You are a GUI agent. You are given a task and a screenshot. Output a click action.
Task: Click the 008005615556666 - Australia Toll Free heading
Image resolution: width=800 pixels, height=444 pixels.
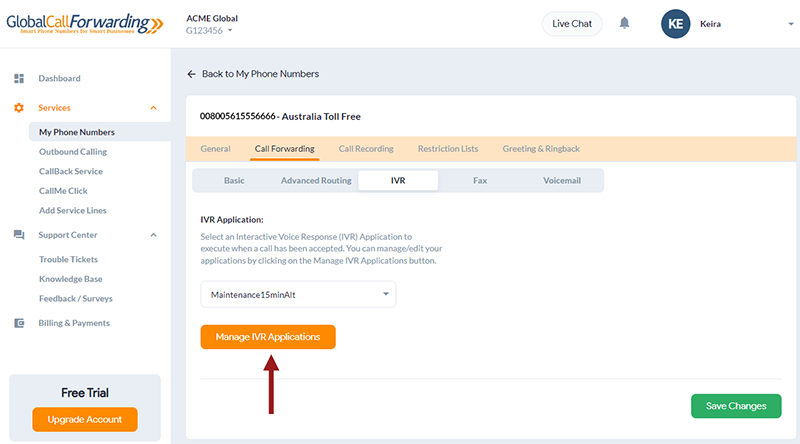click(280, 116)
